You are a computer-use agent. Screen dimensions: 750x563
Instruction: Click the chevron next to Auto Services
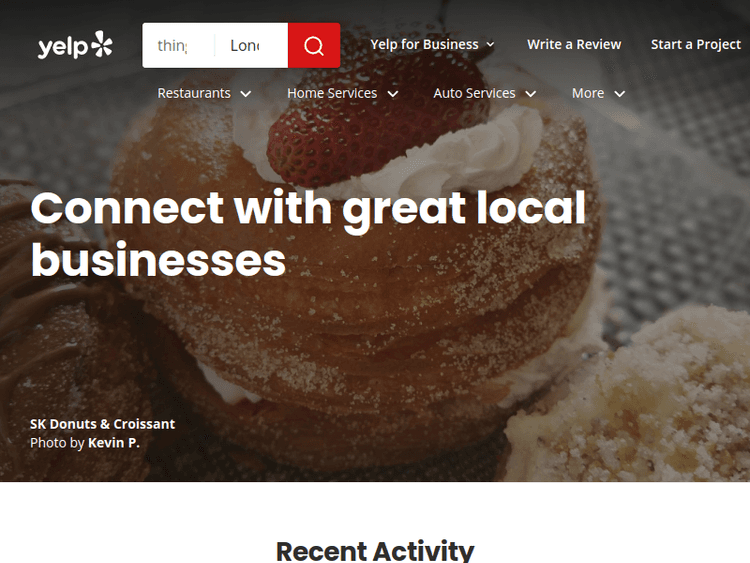[530, 94]
